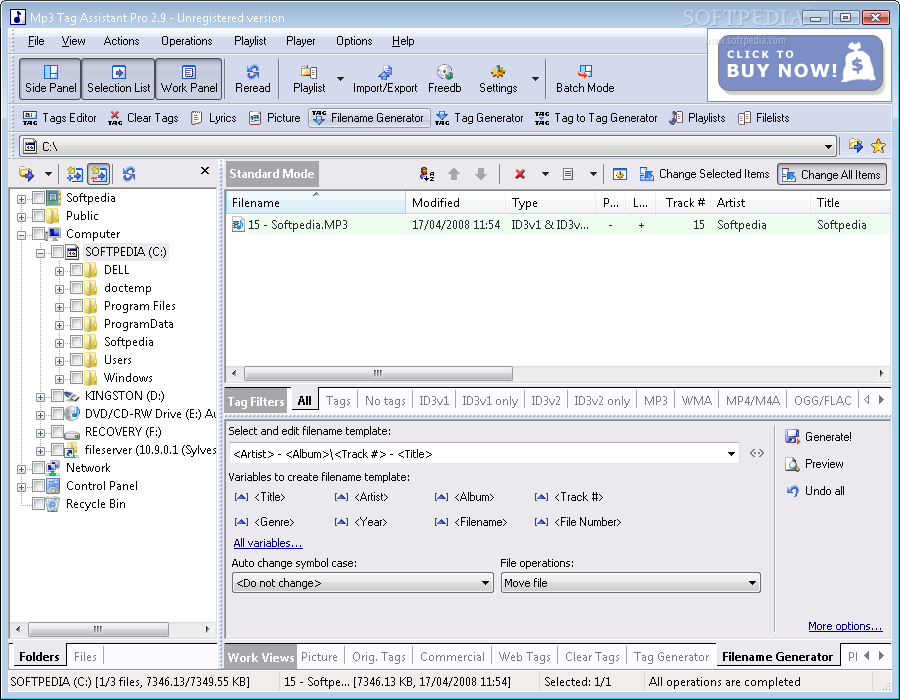Launch the Freedb lookup tool

coord(444,79)
